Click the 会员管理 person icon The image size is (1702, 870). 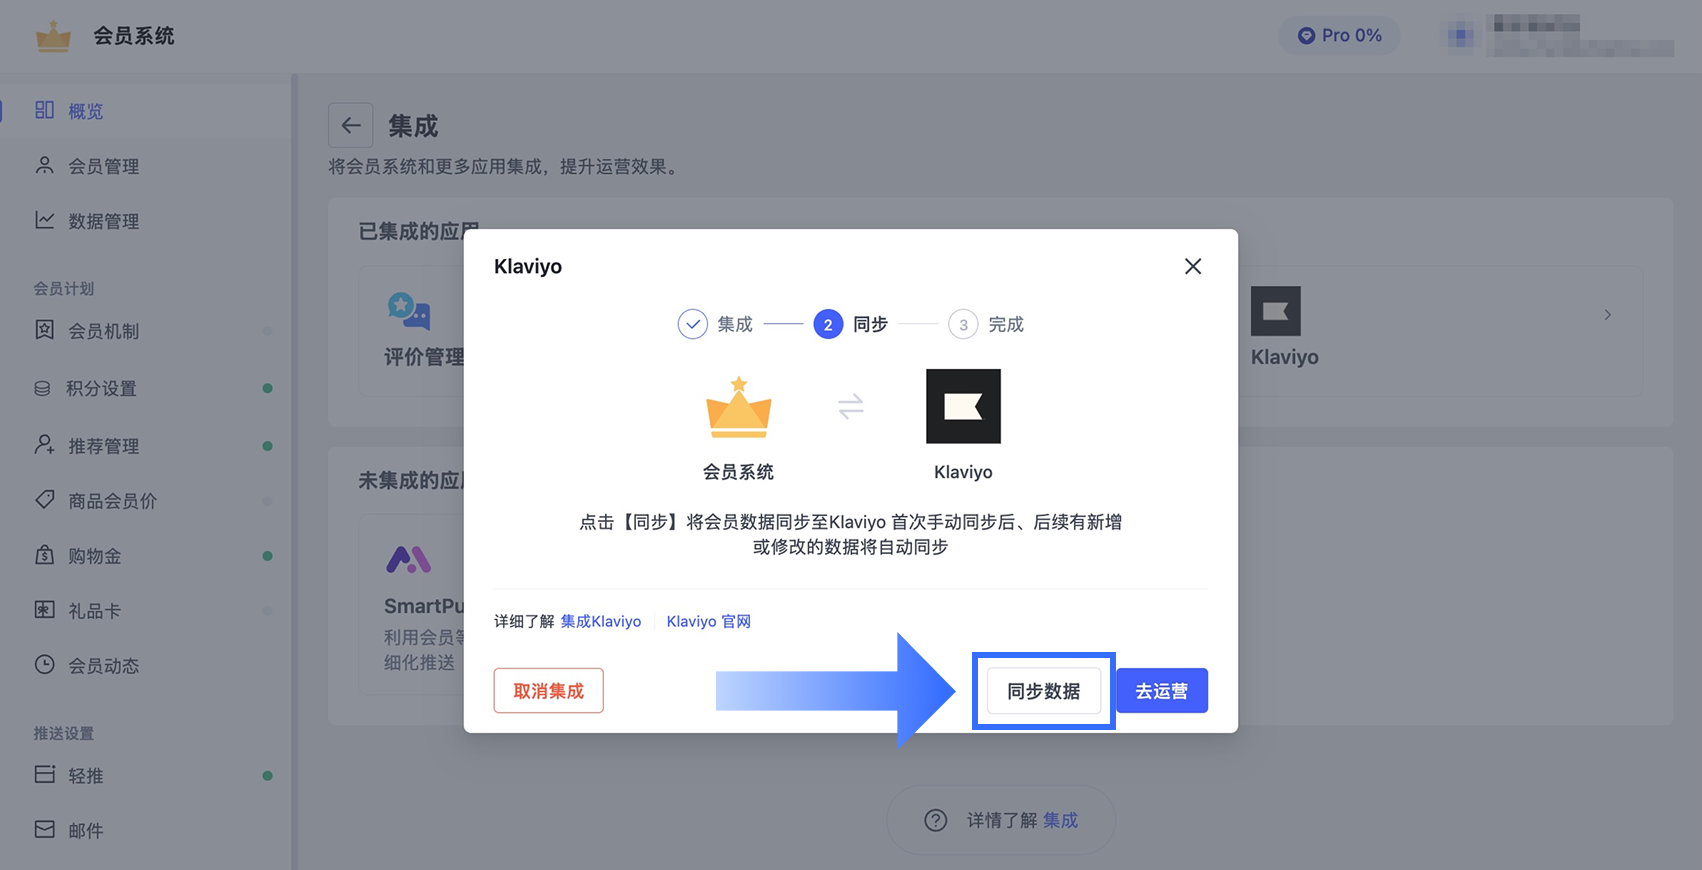(45, 165)
